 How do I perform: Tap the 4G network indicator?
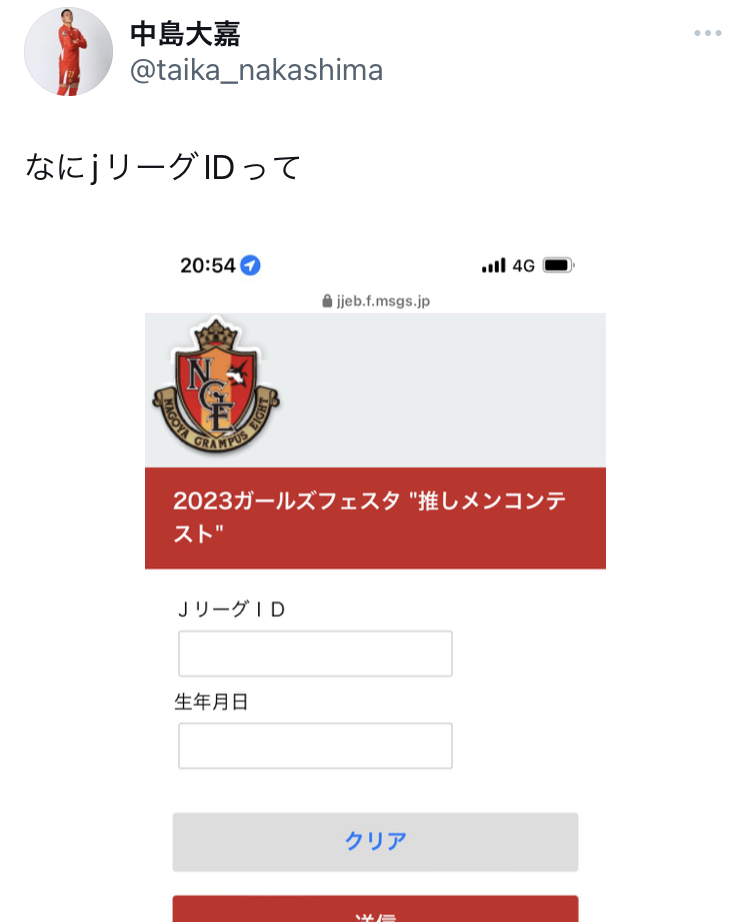click(523, 266)
